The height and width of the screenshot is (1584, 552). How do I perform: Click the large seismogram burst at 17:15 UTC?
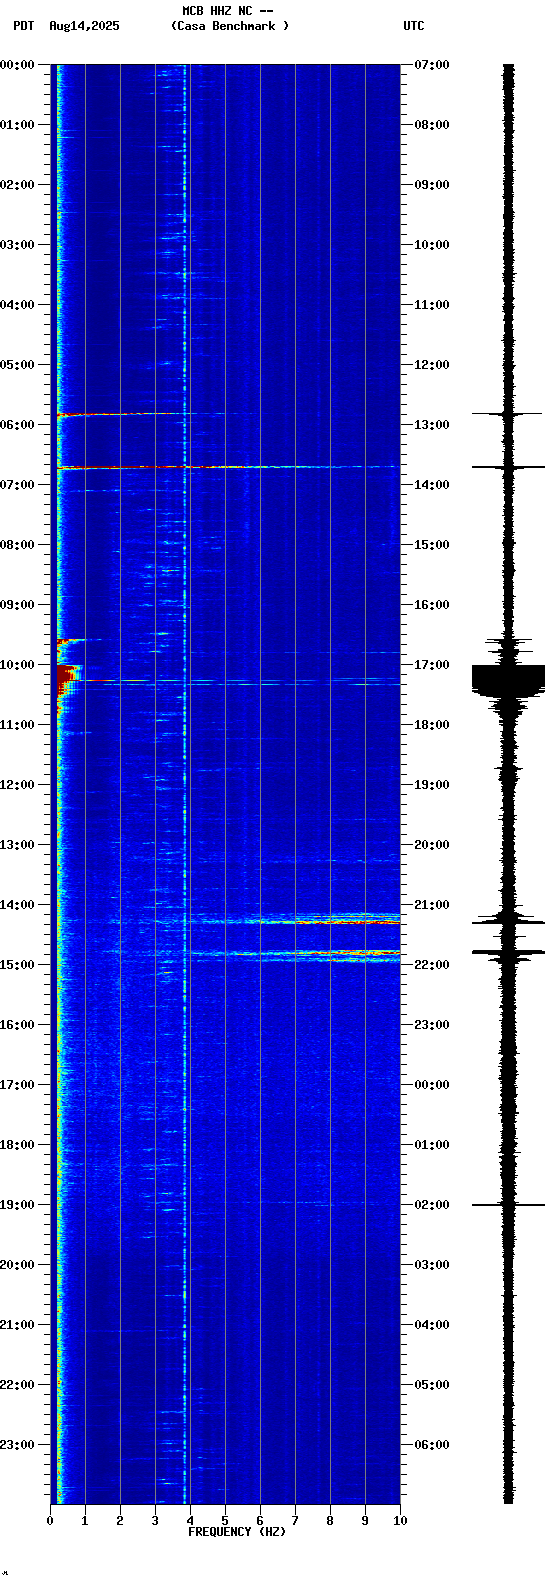point(508,679)
